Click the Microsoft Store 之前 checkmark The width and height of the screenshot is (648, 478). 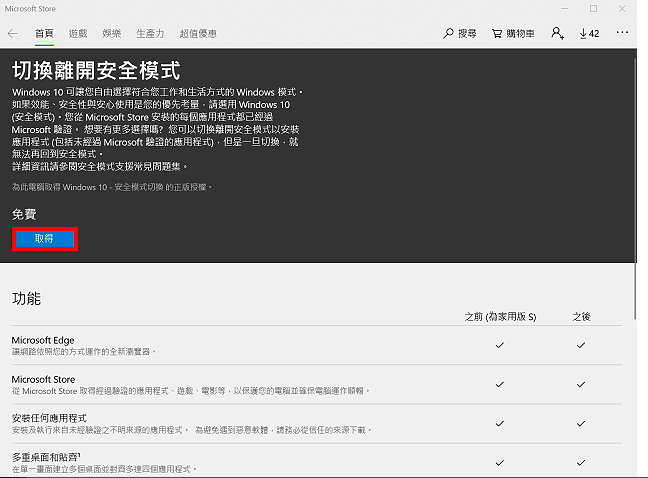500,384
